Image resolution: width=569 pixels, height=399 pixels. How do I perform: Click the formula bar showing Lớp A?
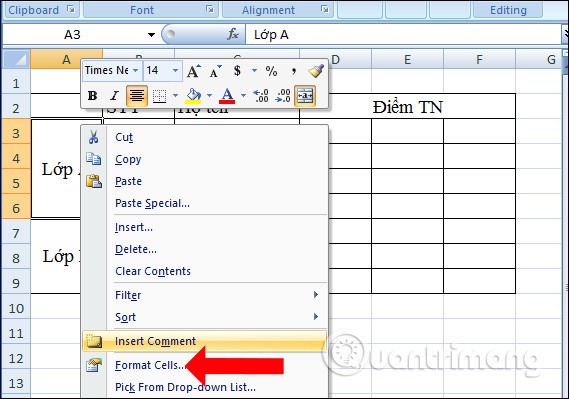click(x=403, y=35)
